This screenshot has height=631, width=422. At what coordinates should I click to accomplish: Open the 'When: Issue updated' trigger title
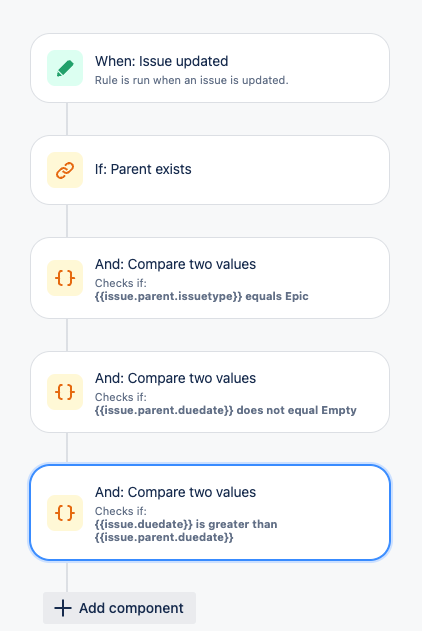coord(161,61)
